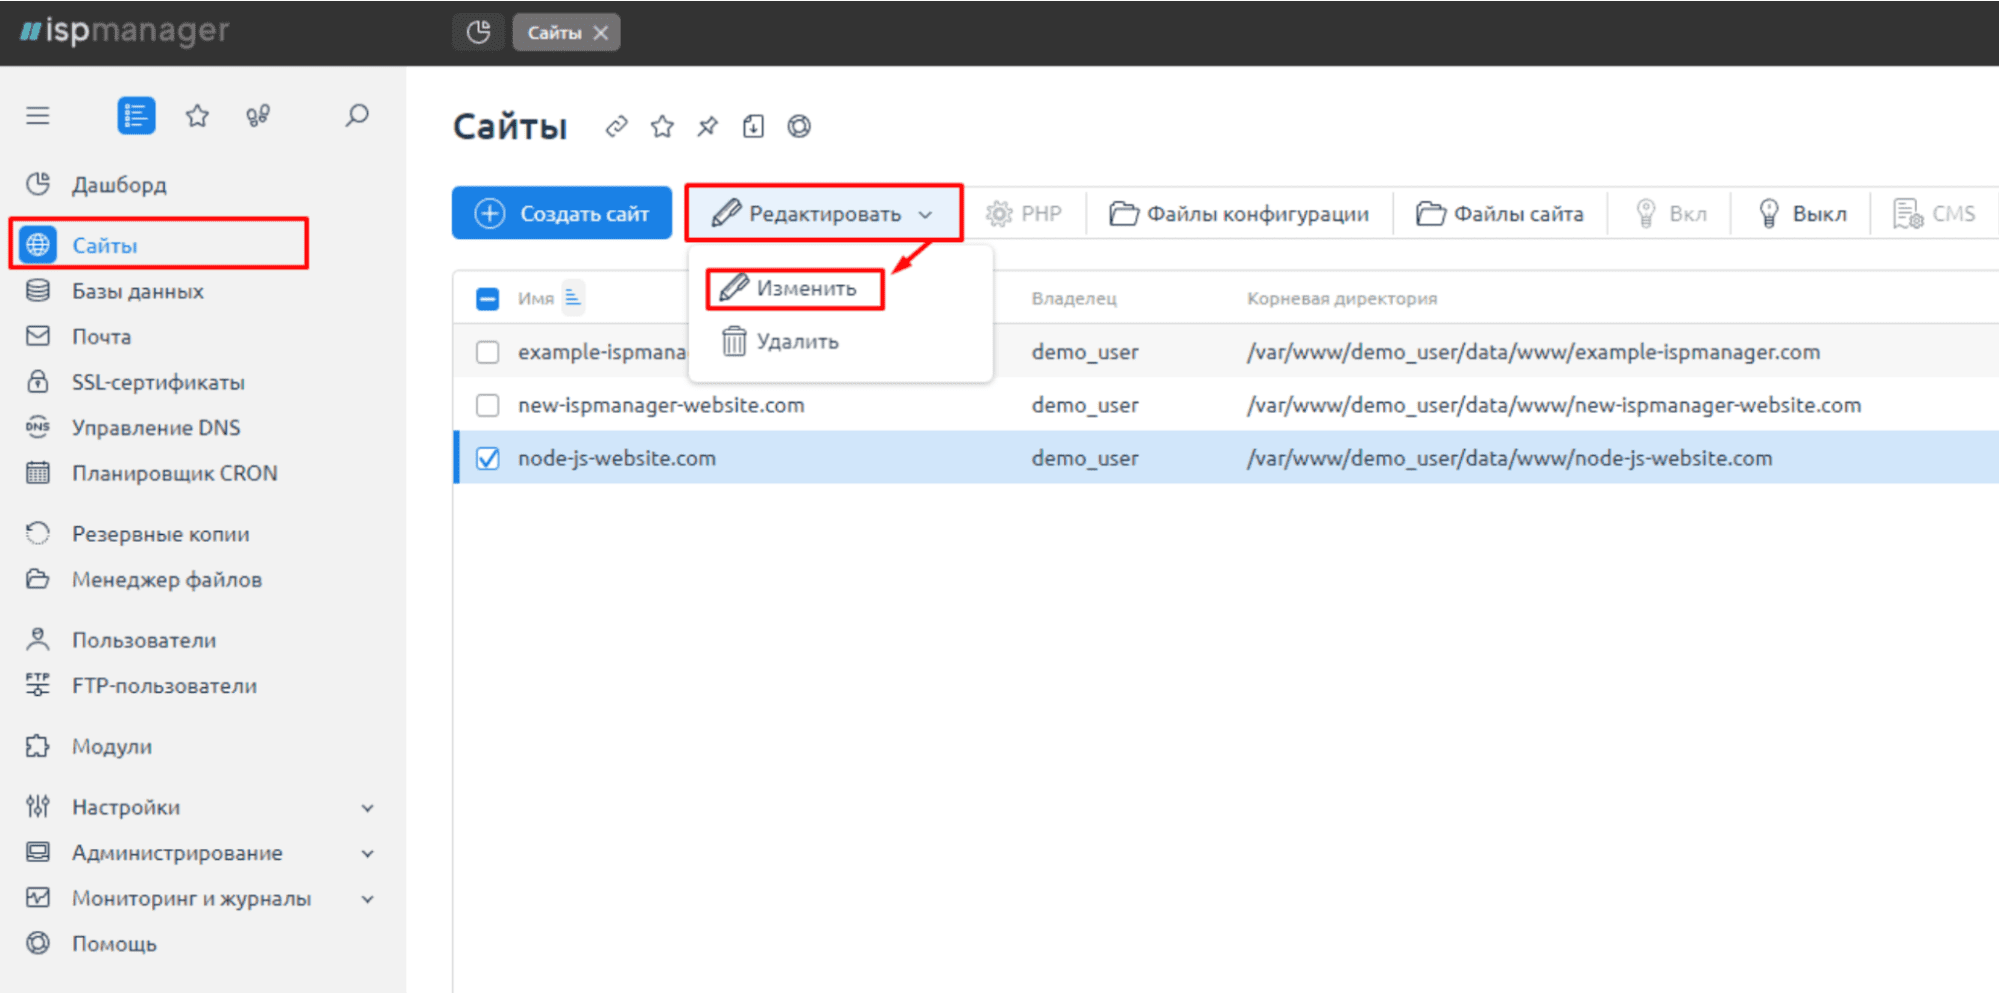Open Управление DNS in sidebar
The height and width of the screenshot is (993, 1999).
coord(157,427)
